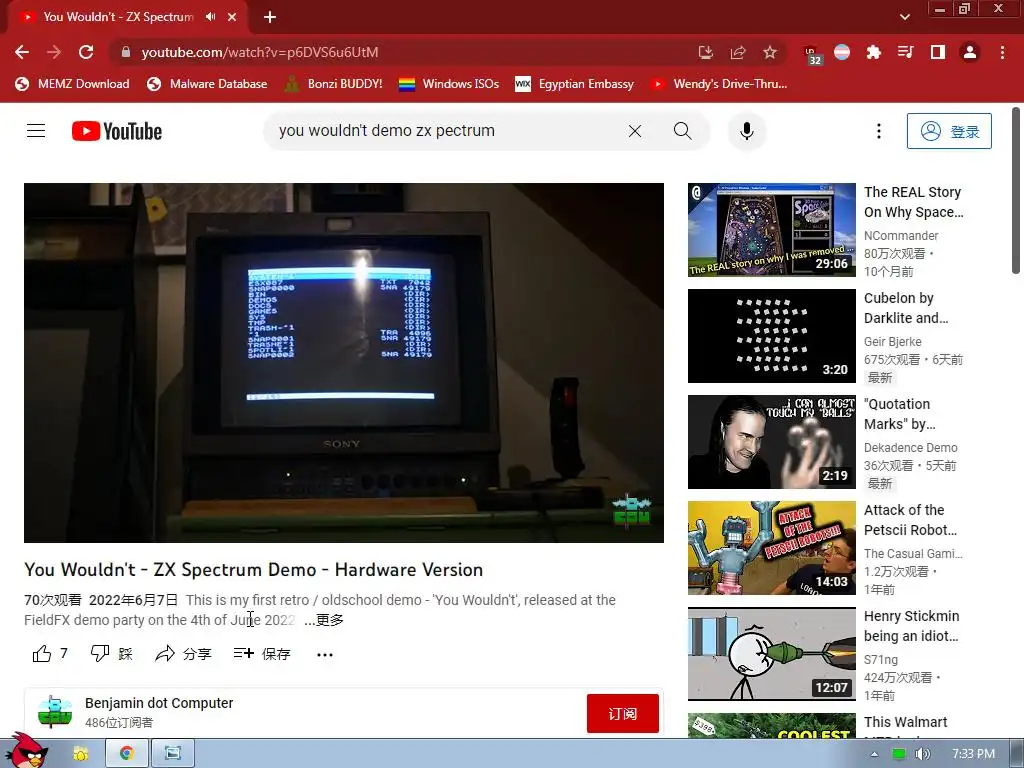Open the Wendy's Drive-Thru bookmark
The image size is (1024, 768).
click(718, 84)
